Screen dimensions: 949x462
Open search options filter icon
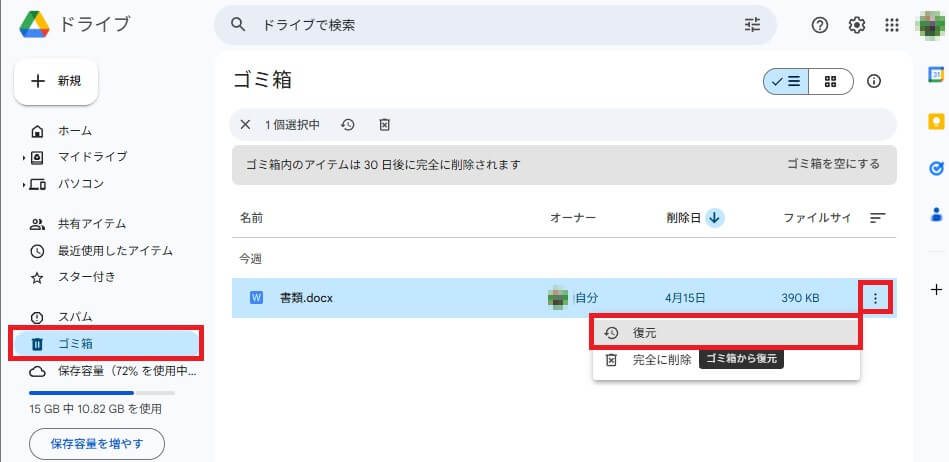pyautogui.click(x=752, y=25)
